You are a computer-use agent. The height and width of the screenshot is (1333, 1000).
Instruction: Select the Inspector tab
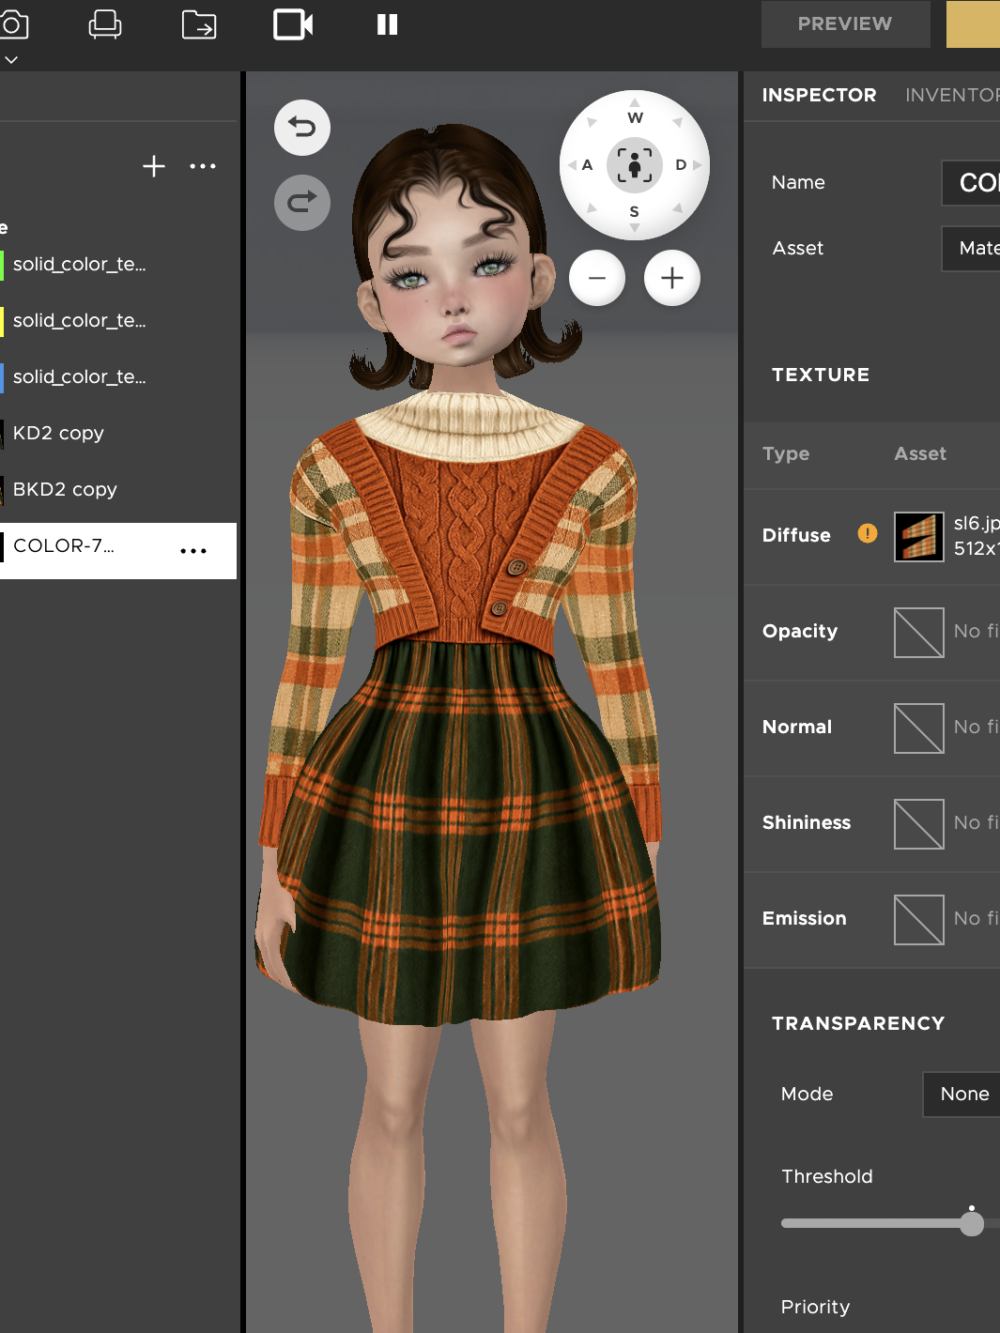click(819, 95)
